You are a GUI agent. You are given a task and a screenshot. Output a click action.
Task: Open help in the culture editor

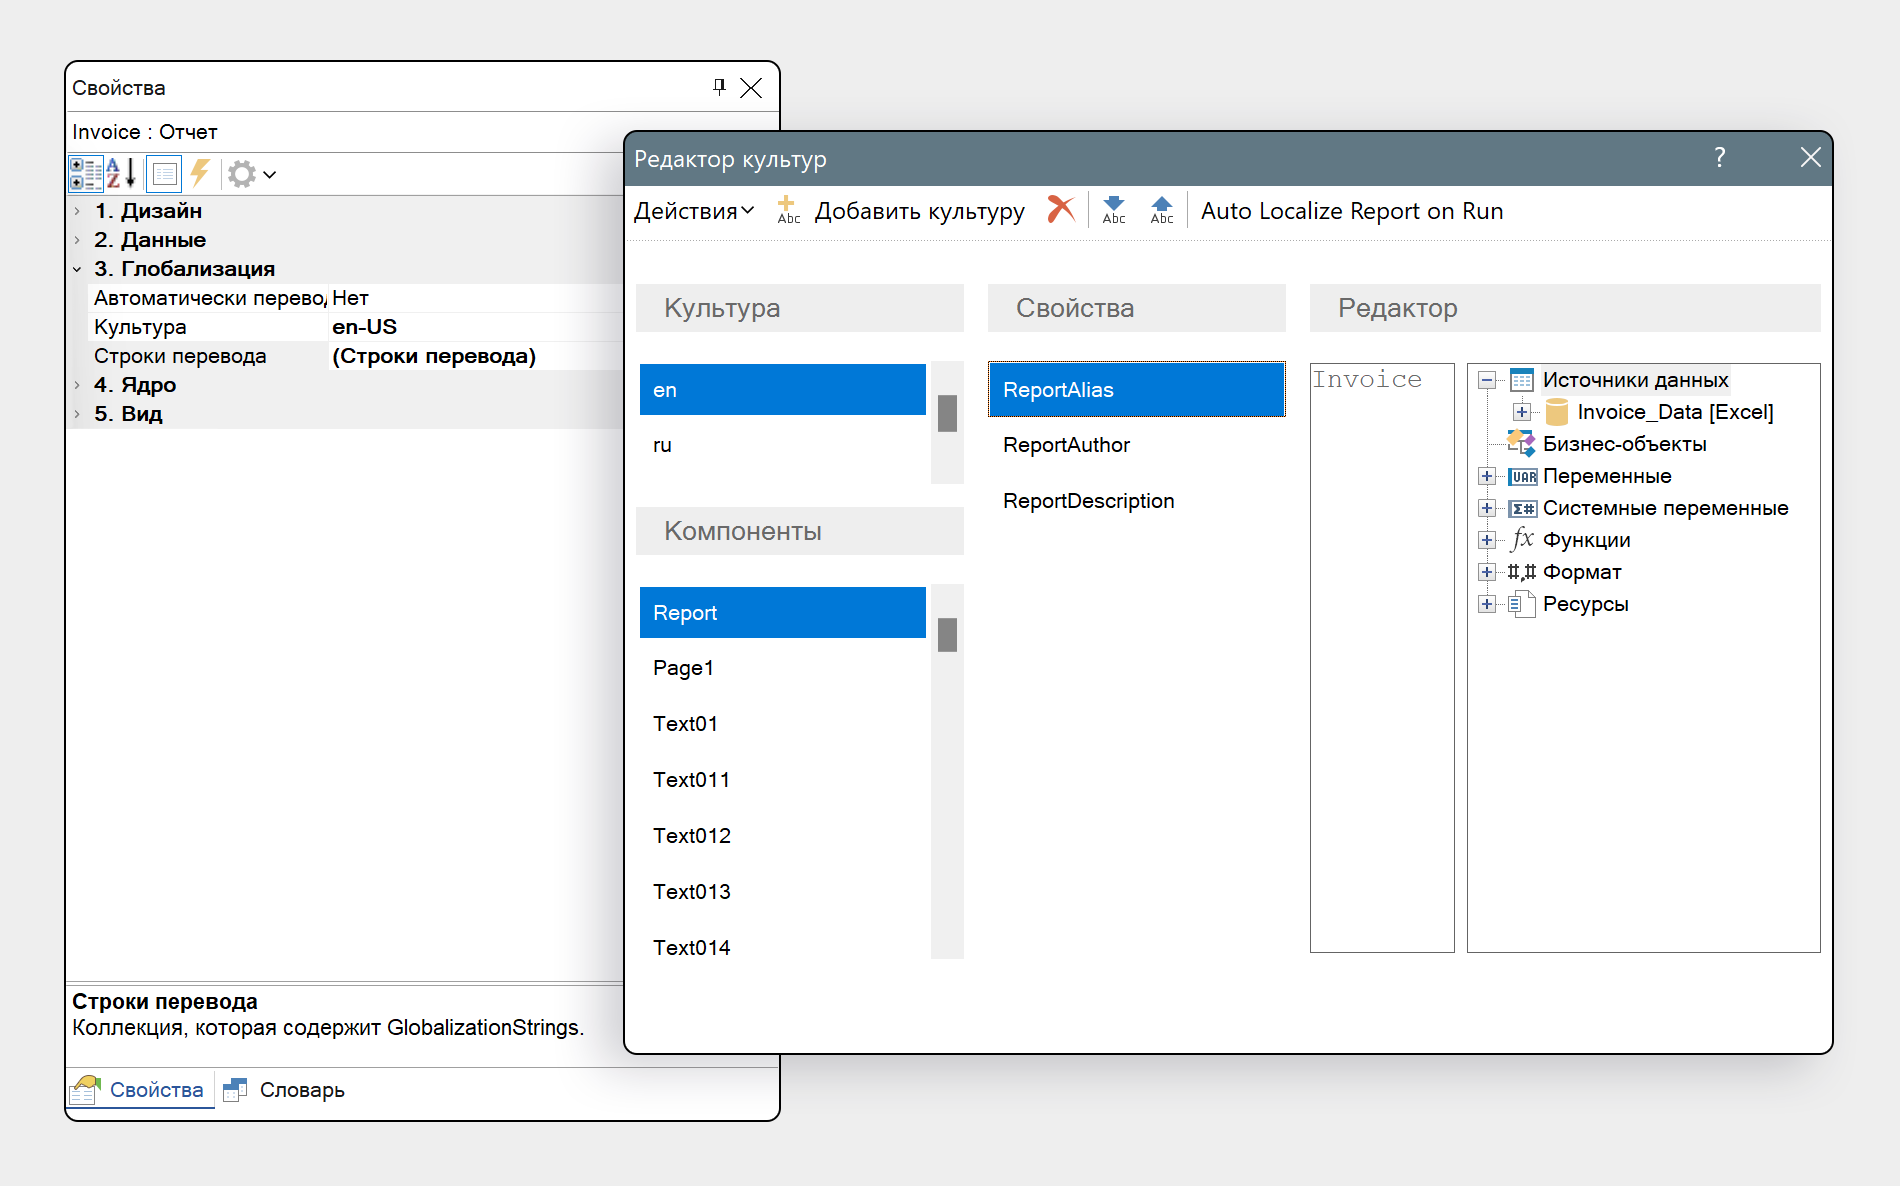click(x=1720, y=157)
